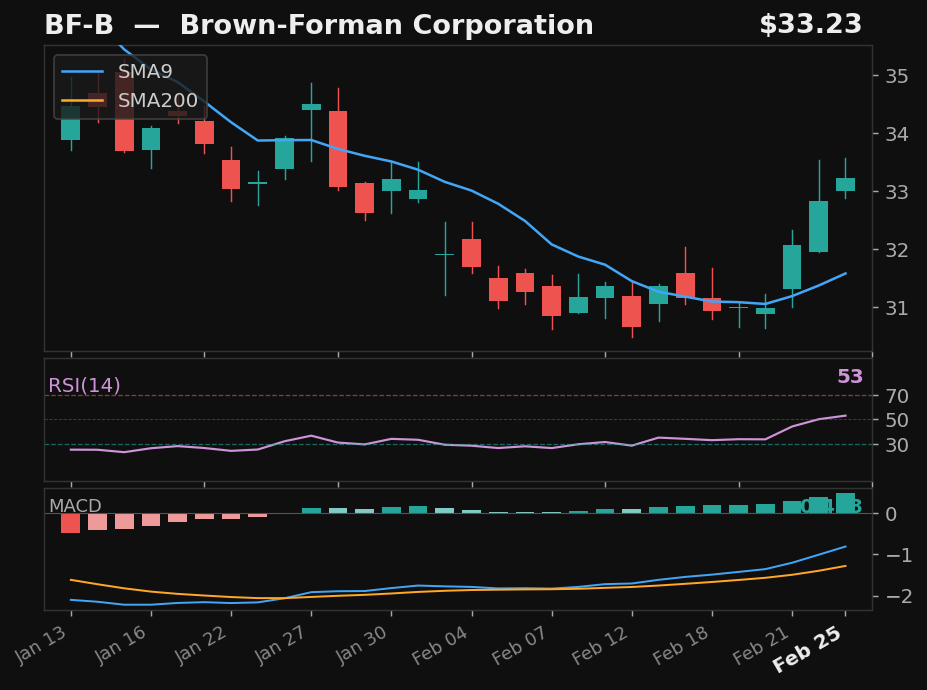This screenshot has width=927, height=690.
Task: Click the SMA200 legend label
Action: [x=157, y=101]
